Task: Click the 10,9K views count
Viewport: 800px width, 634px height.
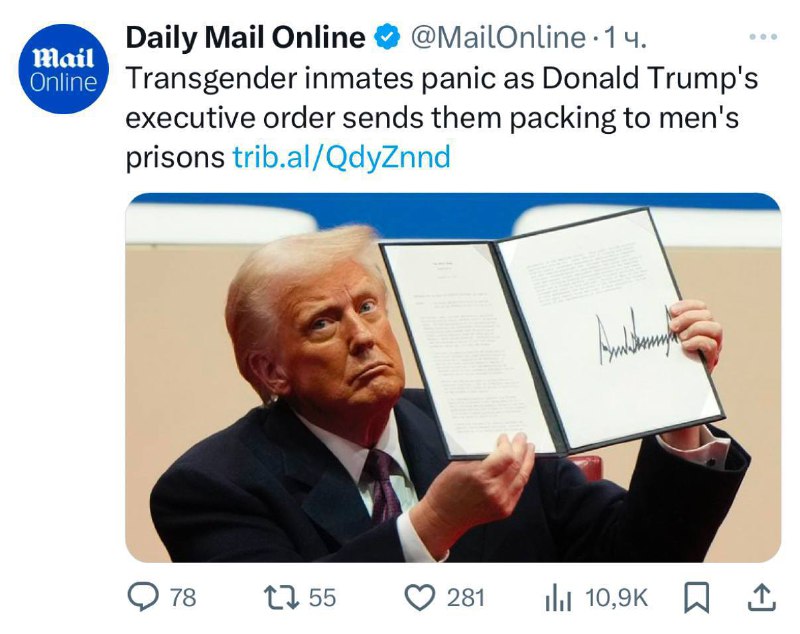Action: (x=616, y=597)
